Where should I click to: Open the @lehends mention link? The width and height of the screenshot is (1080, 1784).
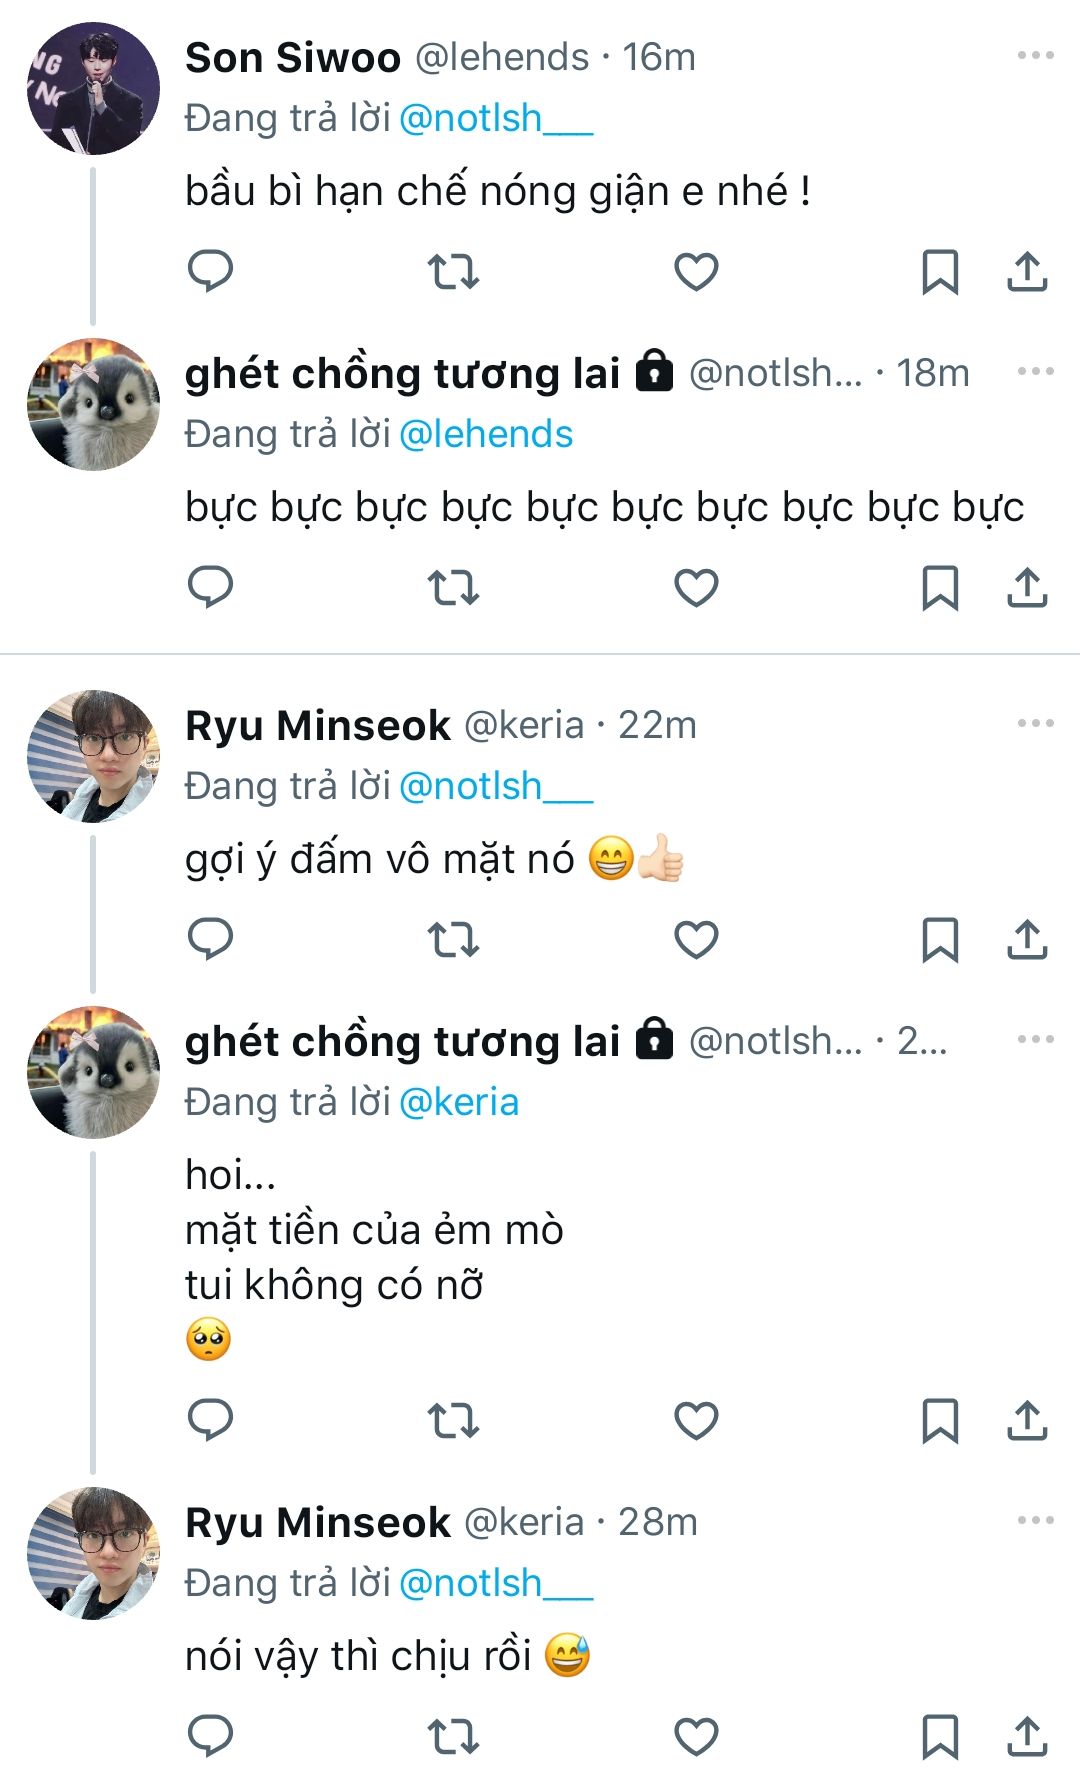tap(486, 434)
